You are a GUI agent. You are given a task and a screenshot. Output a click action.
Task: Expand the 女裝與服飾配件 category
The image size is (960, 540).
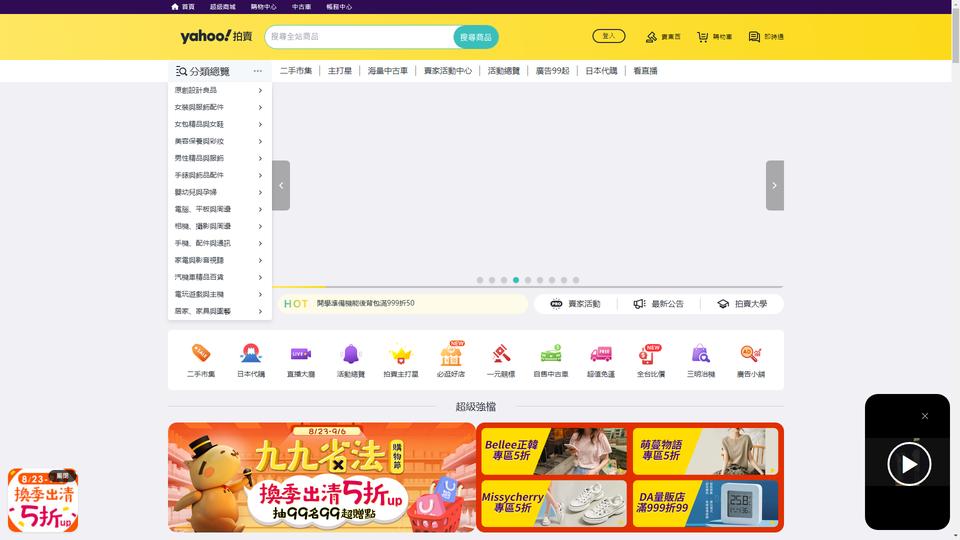click(x=219, y=107)
